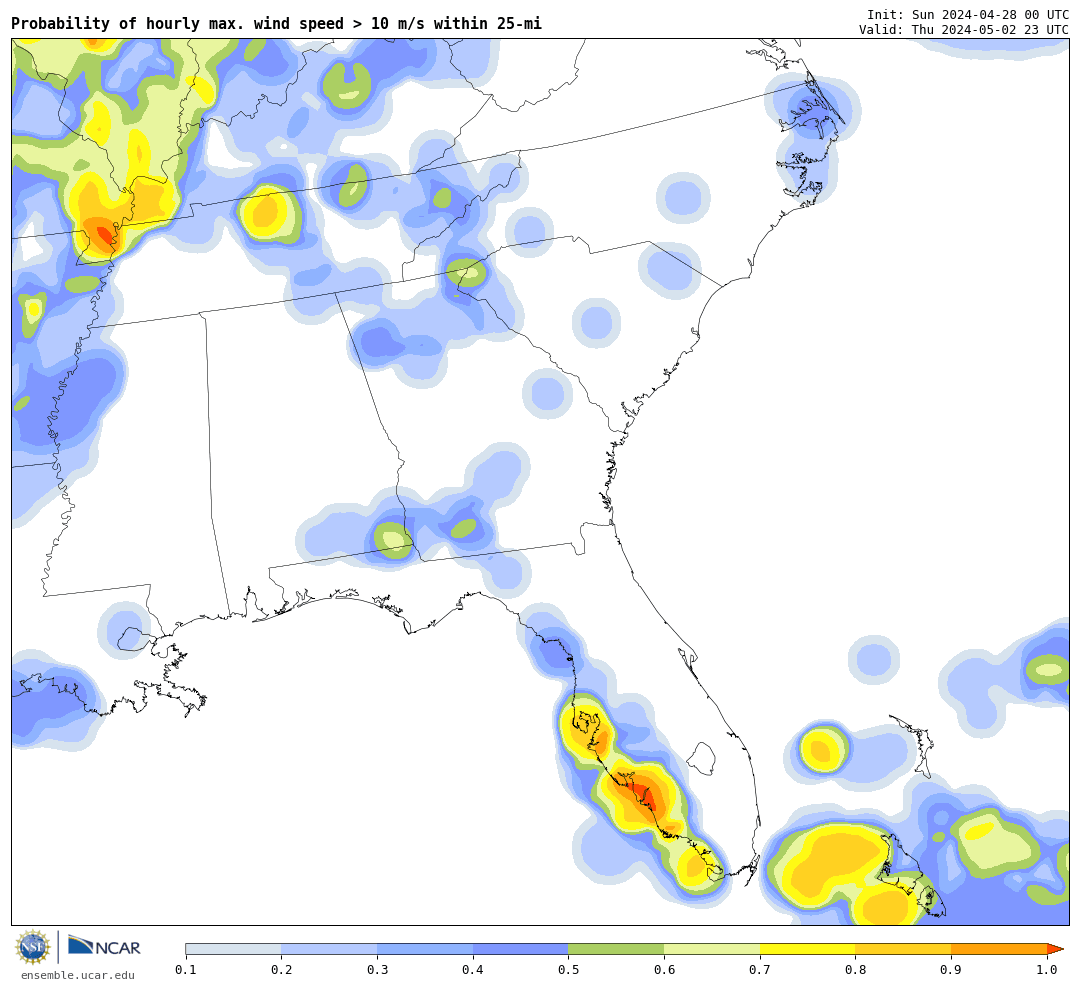Click the Init date text
The height and width of the screenshot is (988, 1080).
968,14
